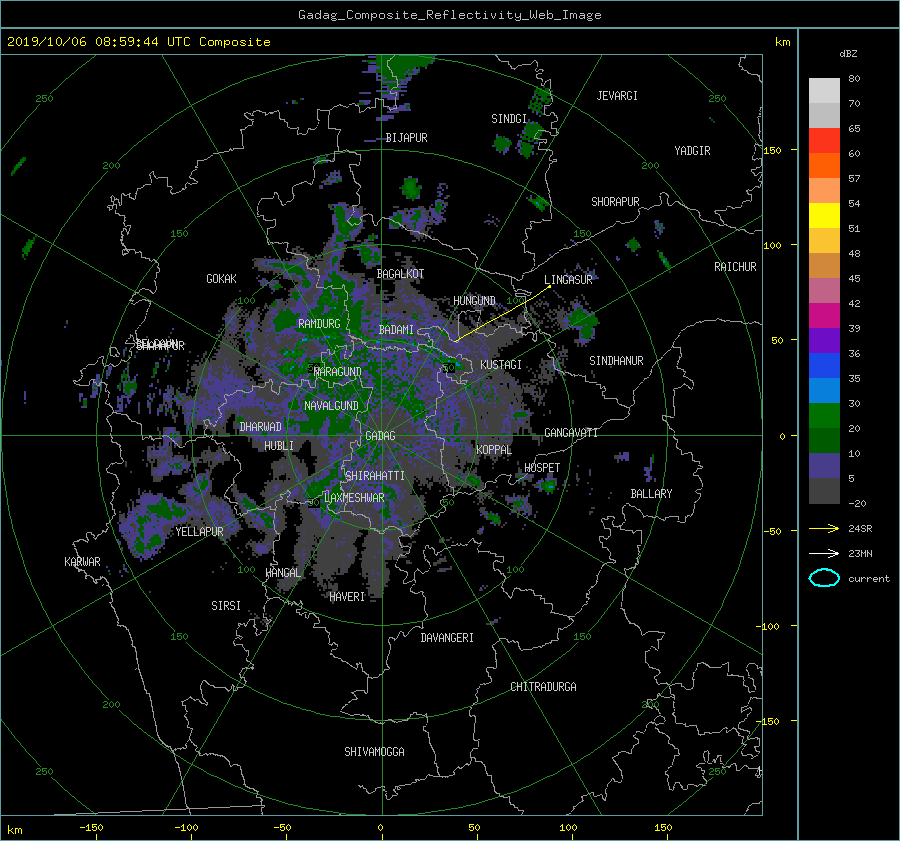Viewport: 900px width, 841px height.
Task: Choose the green 30-20 dBZ swatch
Action: click(824, 416)
